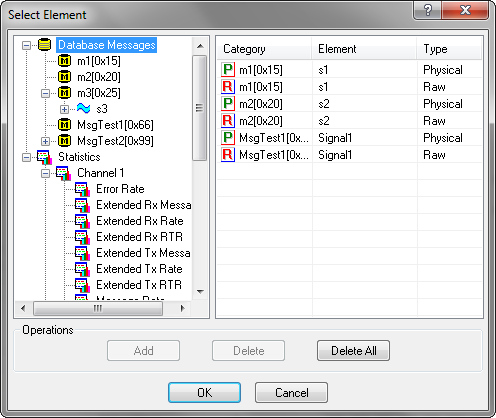Select the Extended Tx RTR tree label

(x=139, y=285)
